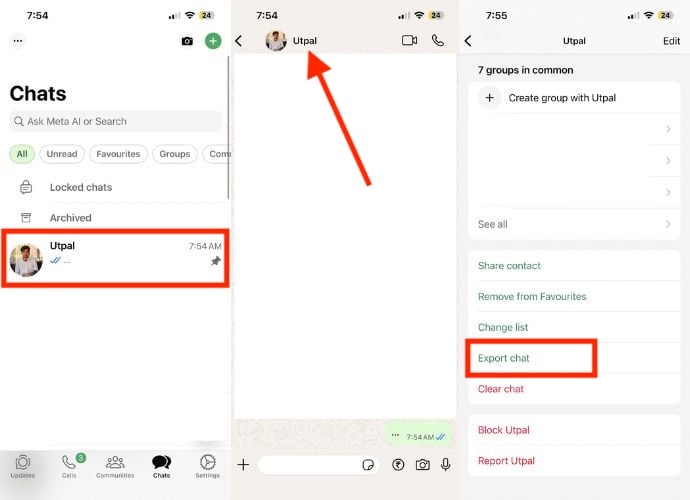Tap the archive box icon beside Archived

coord(26,217)
